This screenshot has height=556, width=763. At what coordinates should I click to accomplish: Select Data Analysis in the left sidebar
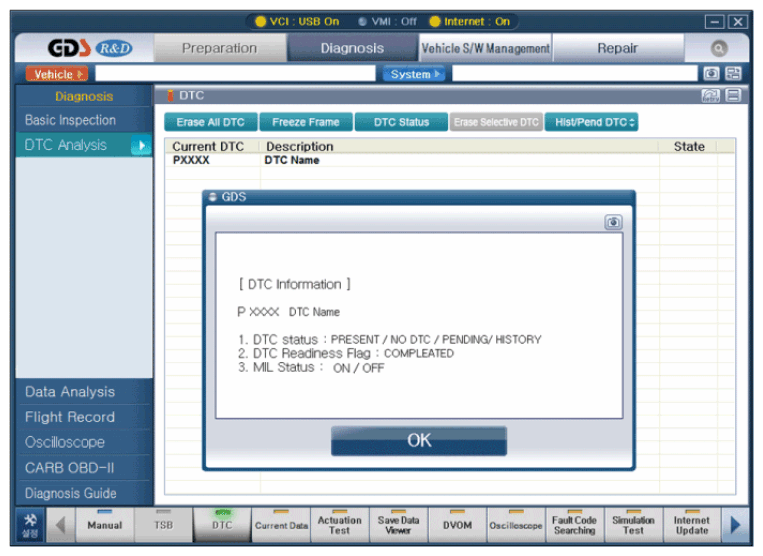click(x=70, y=392)
